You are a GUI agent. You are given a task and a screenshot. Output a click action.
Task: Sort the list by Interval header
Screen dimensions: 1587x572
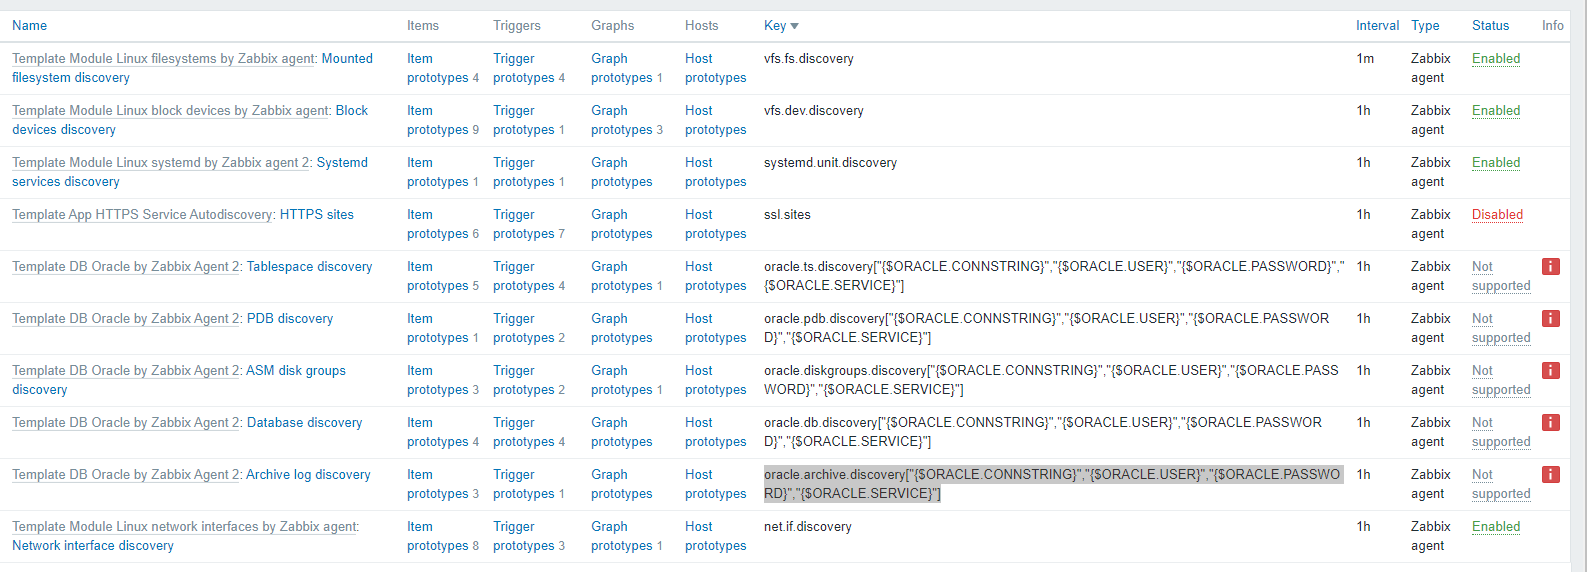pos(1377,26)
